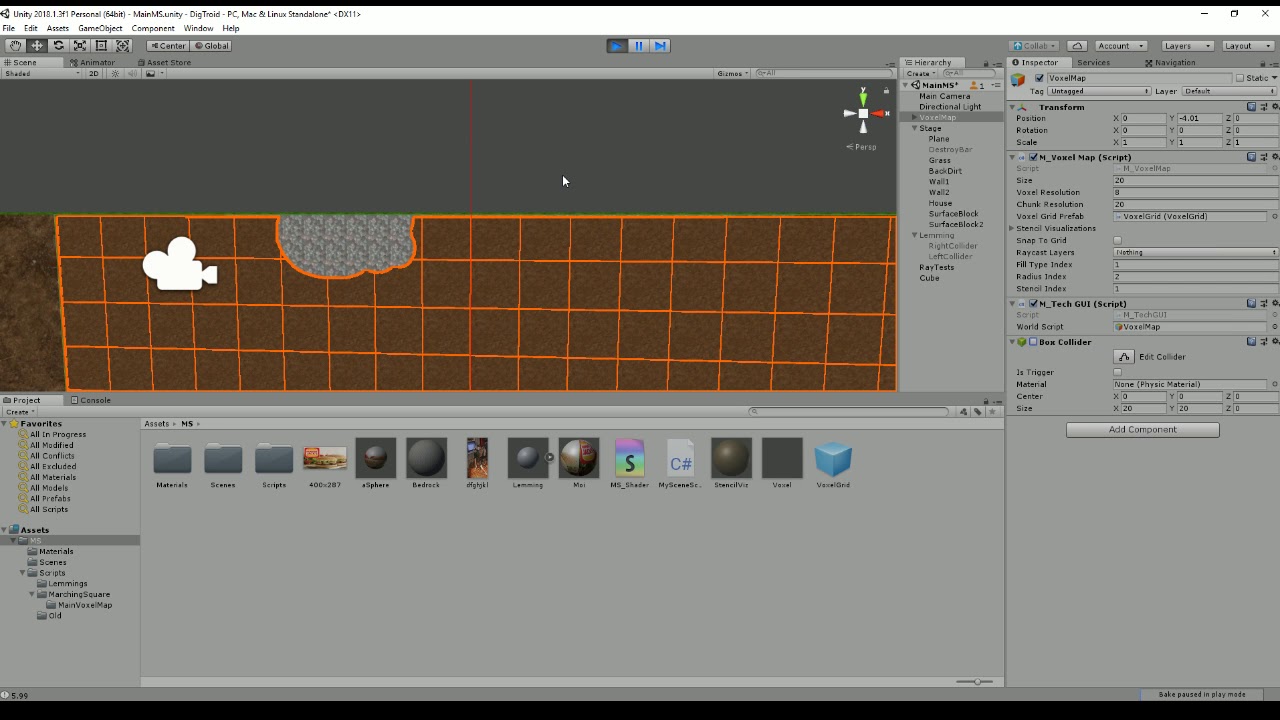Expand Stencil Visualizations foldout
Image resolution: width=1280 pixels, height=720 pixels.
point(1012,229)
